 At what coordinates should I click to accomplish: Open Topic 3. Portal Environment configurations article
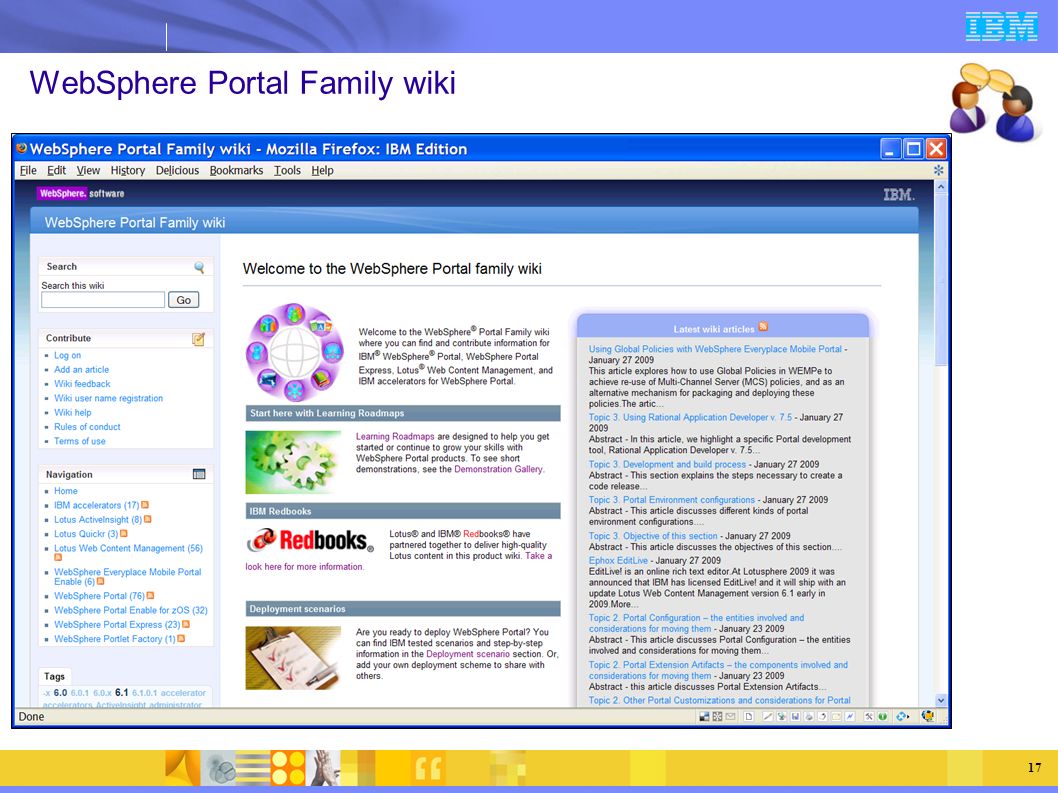pyautogui.click(x=672, y=499)
